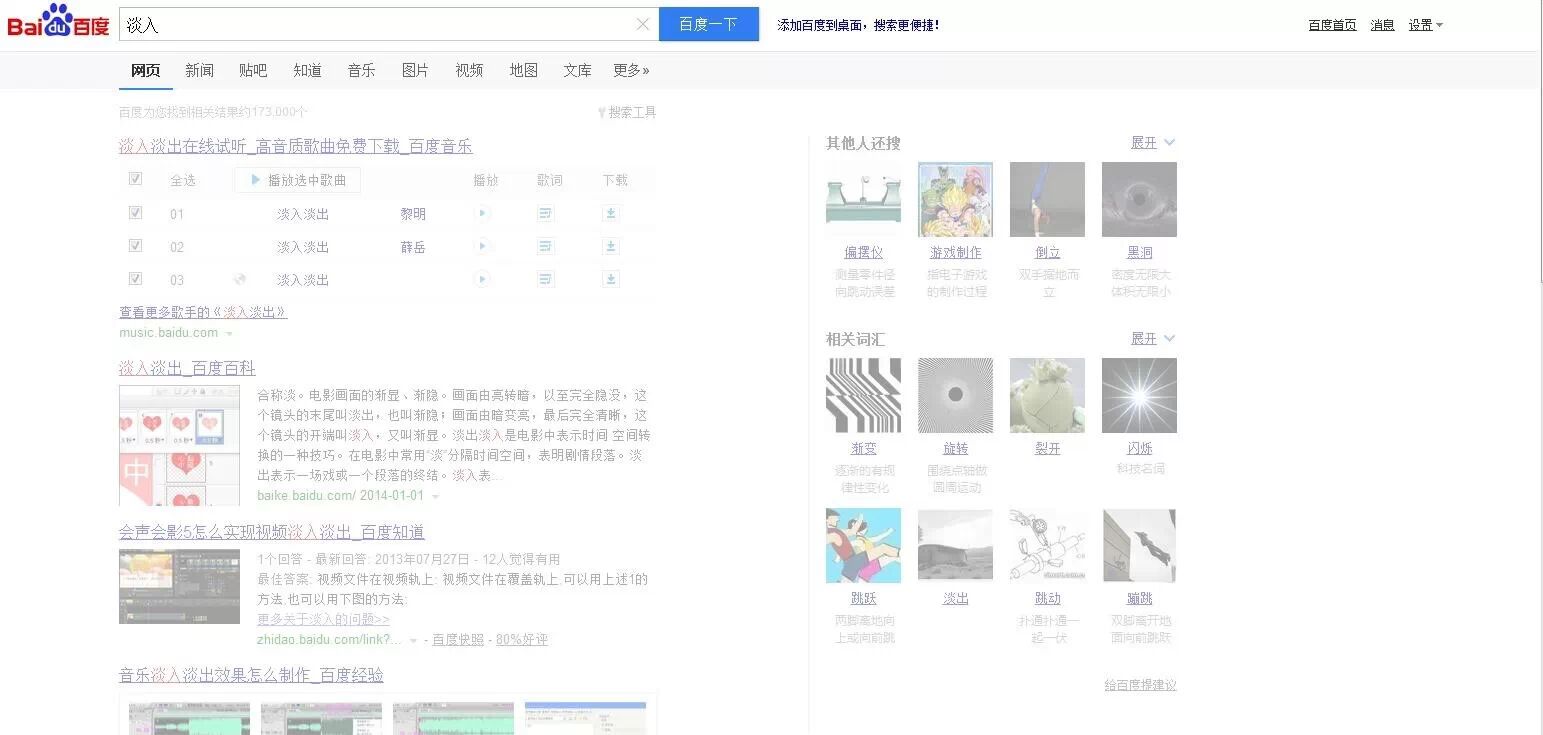This screenshot has width=1543, height=735.
Task: Open the dropdown arrow after zhidao.baidu.com link
Action: (x=414, y=641)
